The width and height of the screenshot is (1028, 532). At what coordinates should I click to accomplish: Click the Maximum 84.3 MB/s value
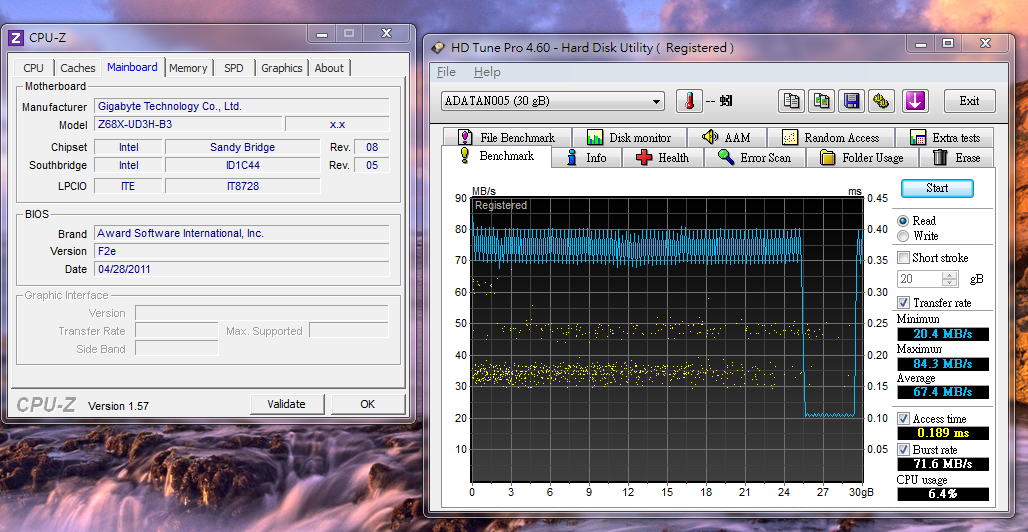pyautogui.click(x=943, y=363)
